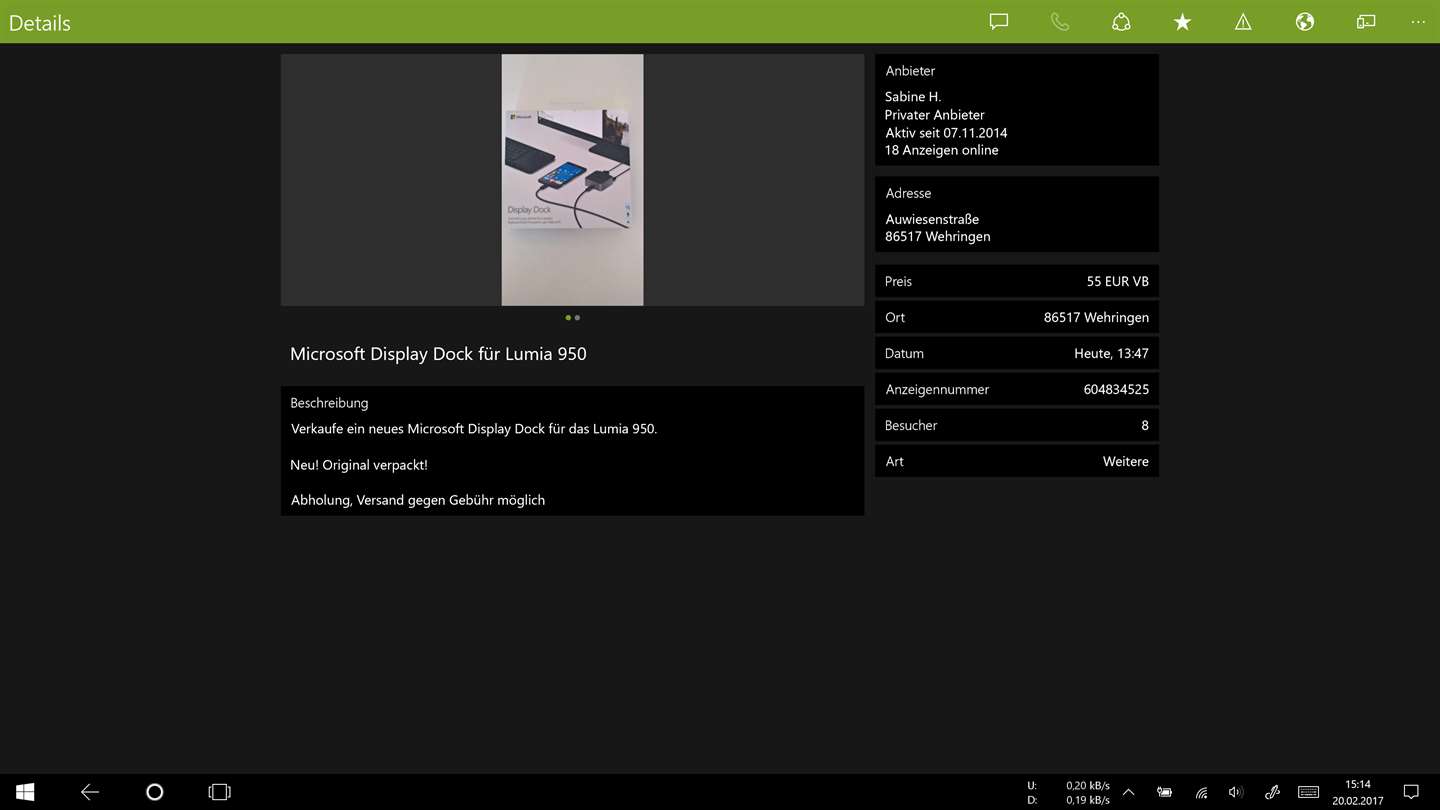The image size is (1440, 810).
Task: Select the Datum row Heute, 13:47
Action: (1017, 353)
